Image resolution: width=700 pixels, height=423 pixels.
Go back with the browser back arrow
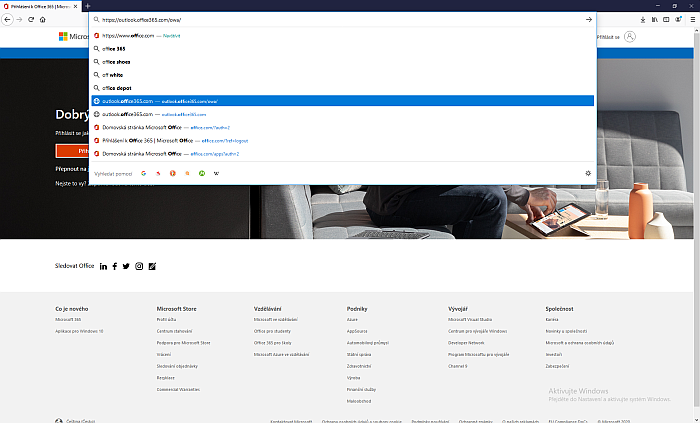point(7,20)
